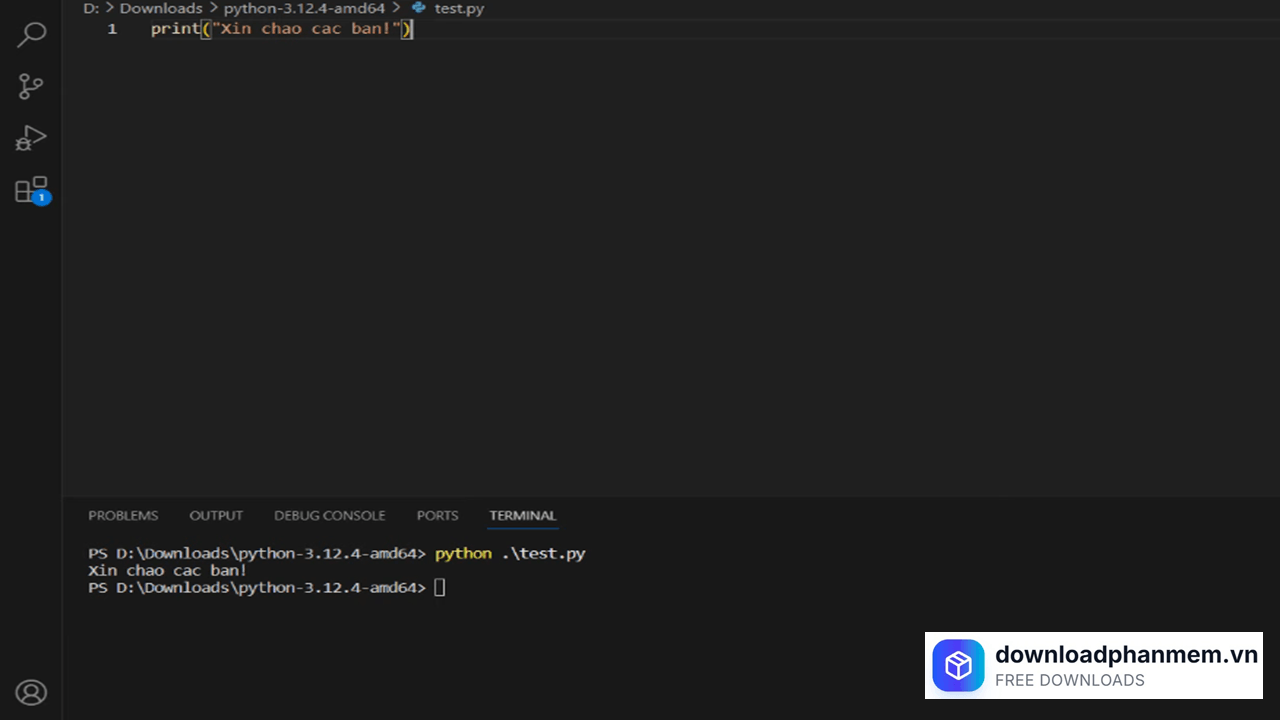
Task: Switch to the PORTS panel tab
Action: (437, 515)
